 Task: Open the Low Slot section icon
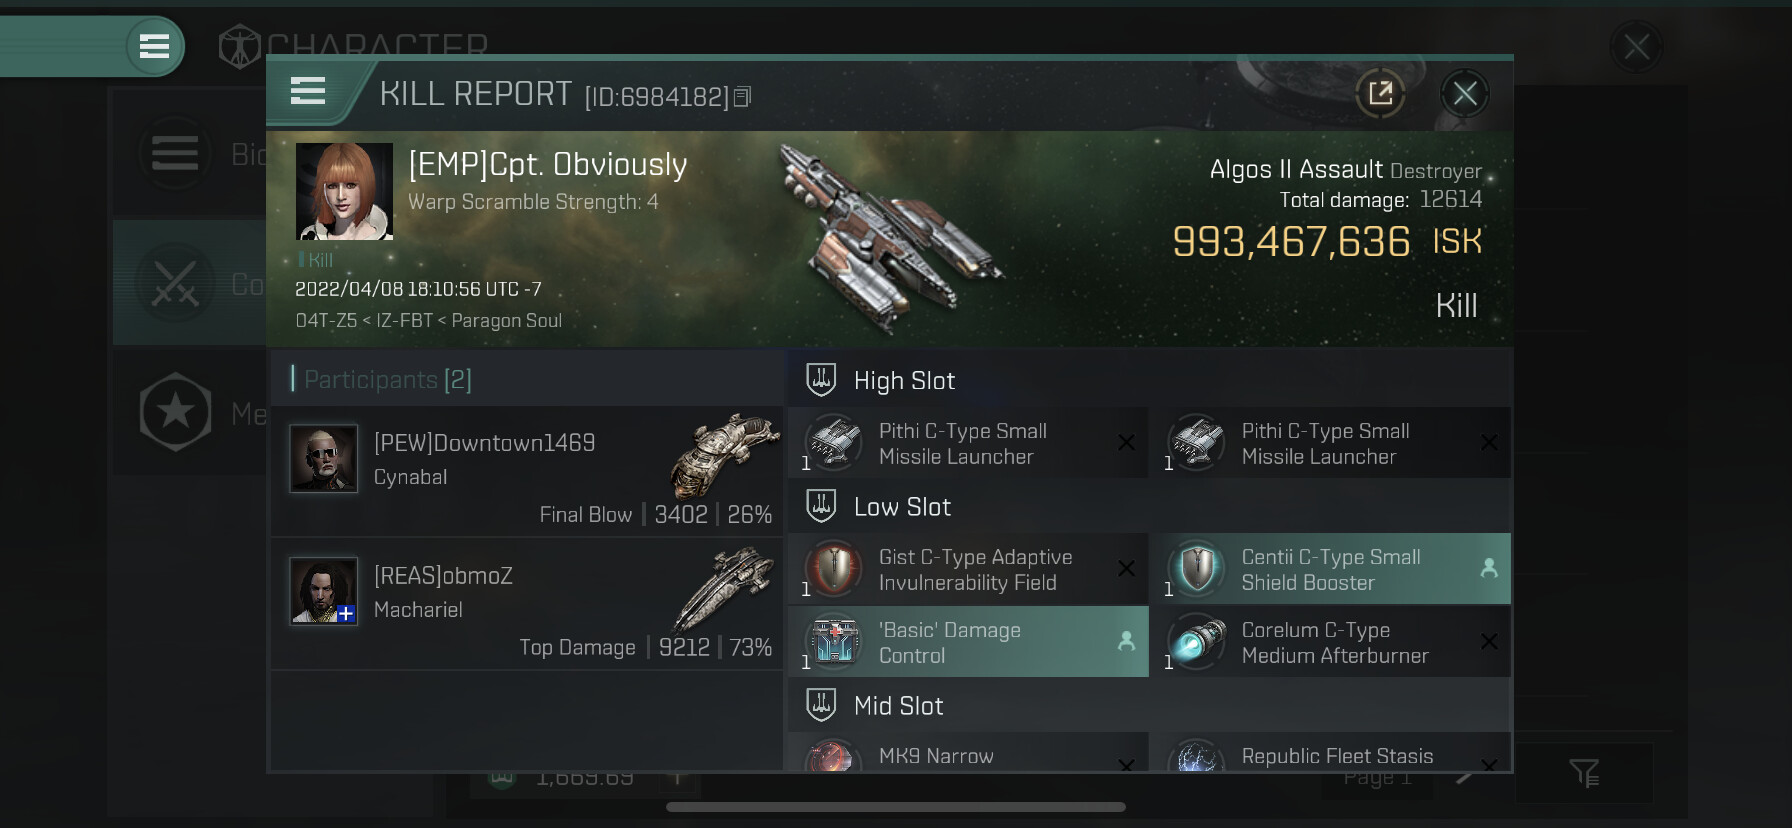[x=821, y=506]
